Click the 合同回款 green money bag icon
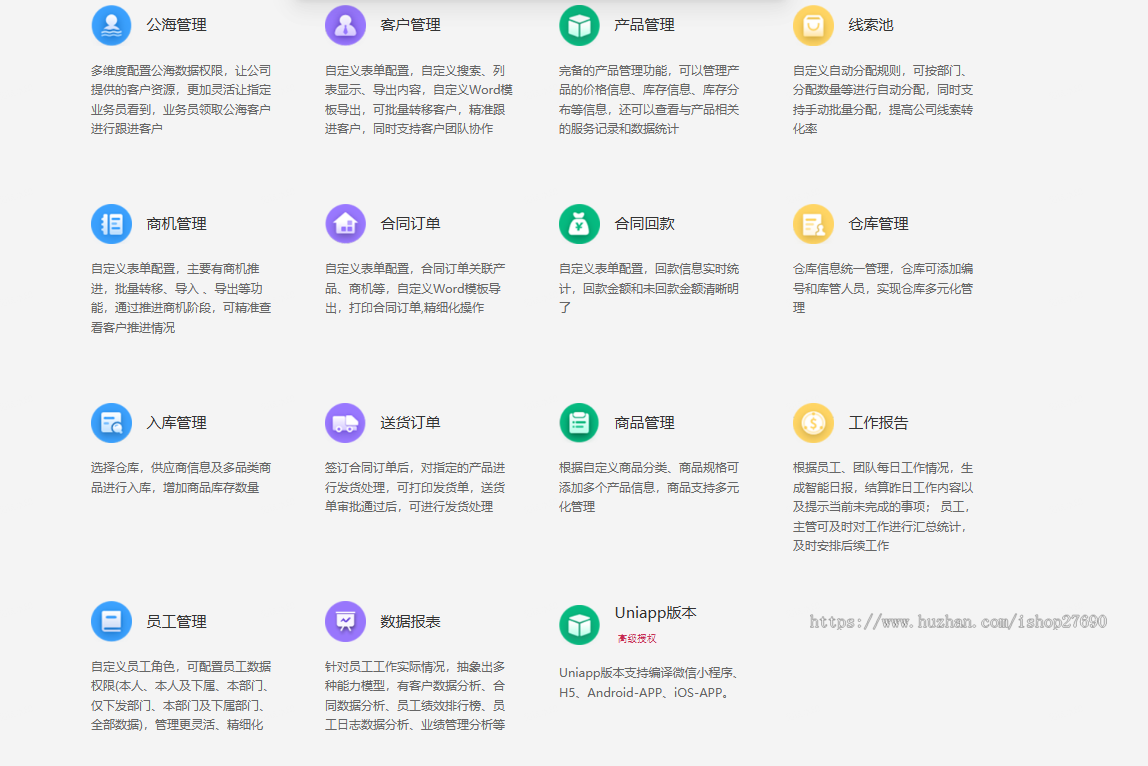 pyautogui.click(x=579, y=223)
